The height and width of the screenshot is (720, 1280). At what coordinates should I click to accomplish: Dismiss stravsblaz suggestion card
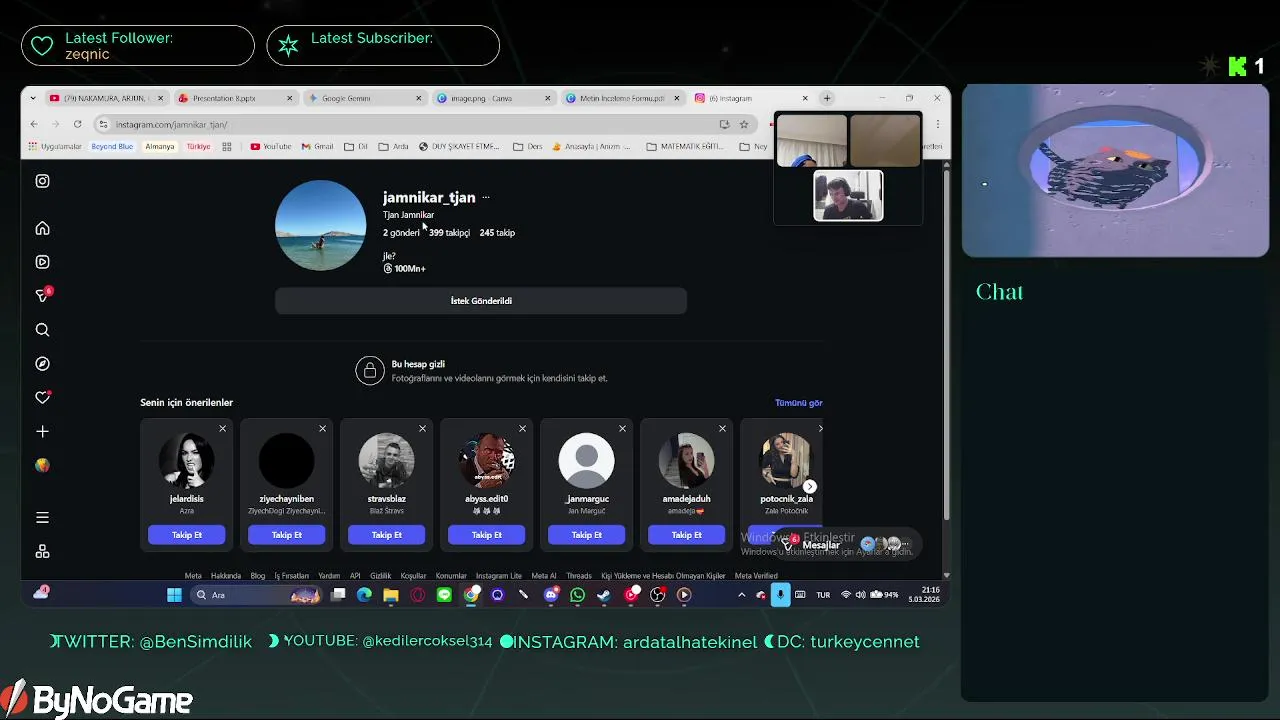[422, 428]
